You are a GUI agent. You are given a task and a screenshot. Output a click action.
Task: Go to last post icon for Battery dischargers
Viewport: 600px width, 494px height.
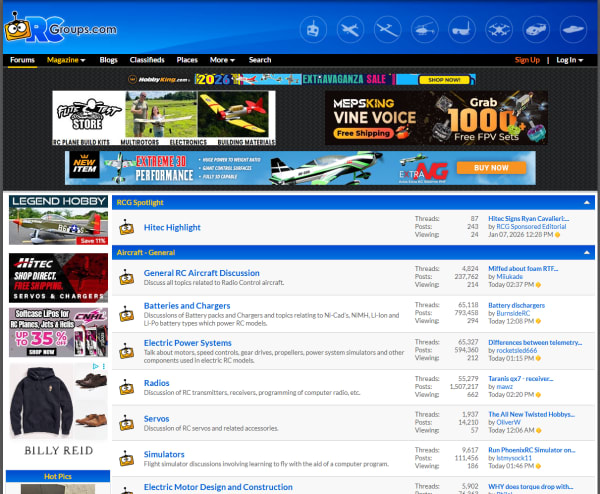tap(538, 321)
